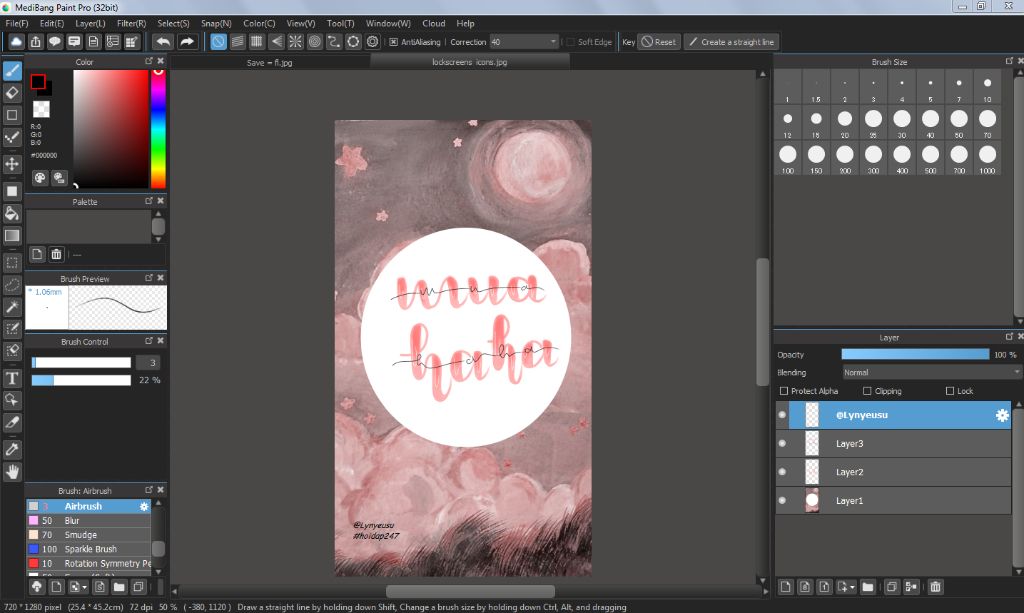This screenshot has width=1024, height=613.
Task: Open Airbrush brush settings gear
Action: click(144, 506)
